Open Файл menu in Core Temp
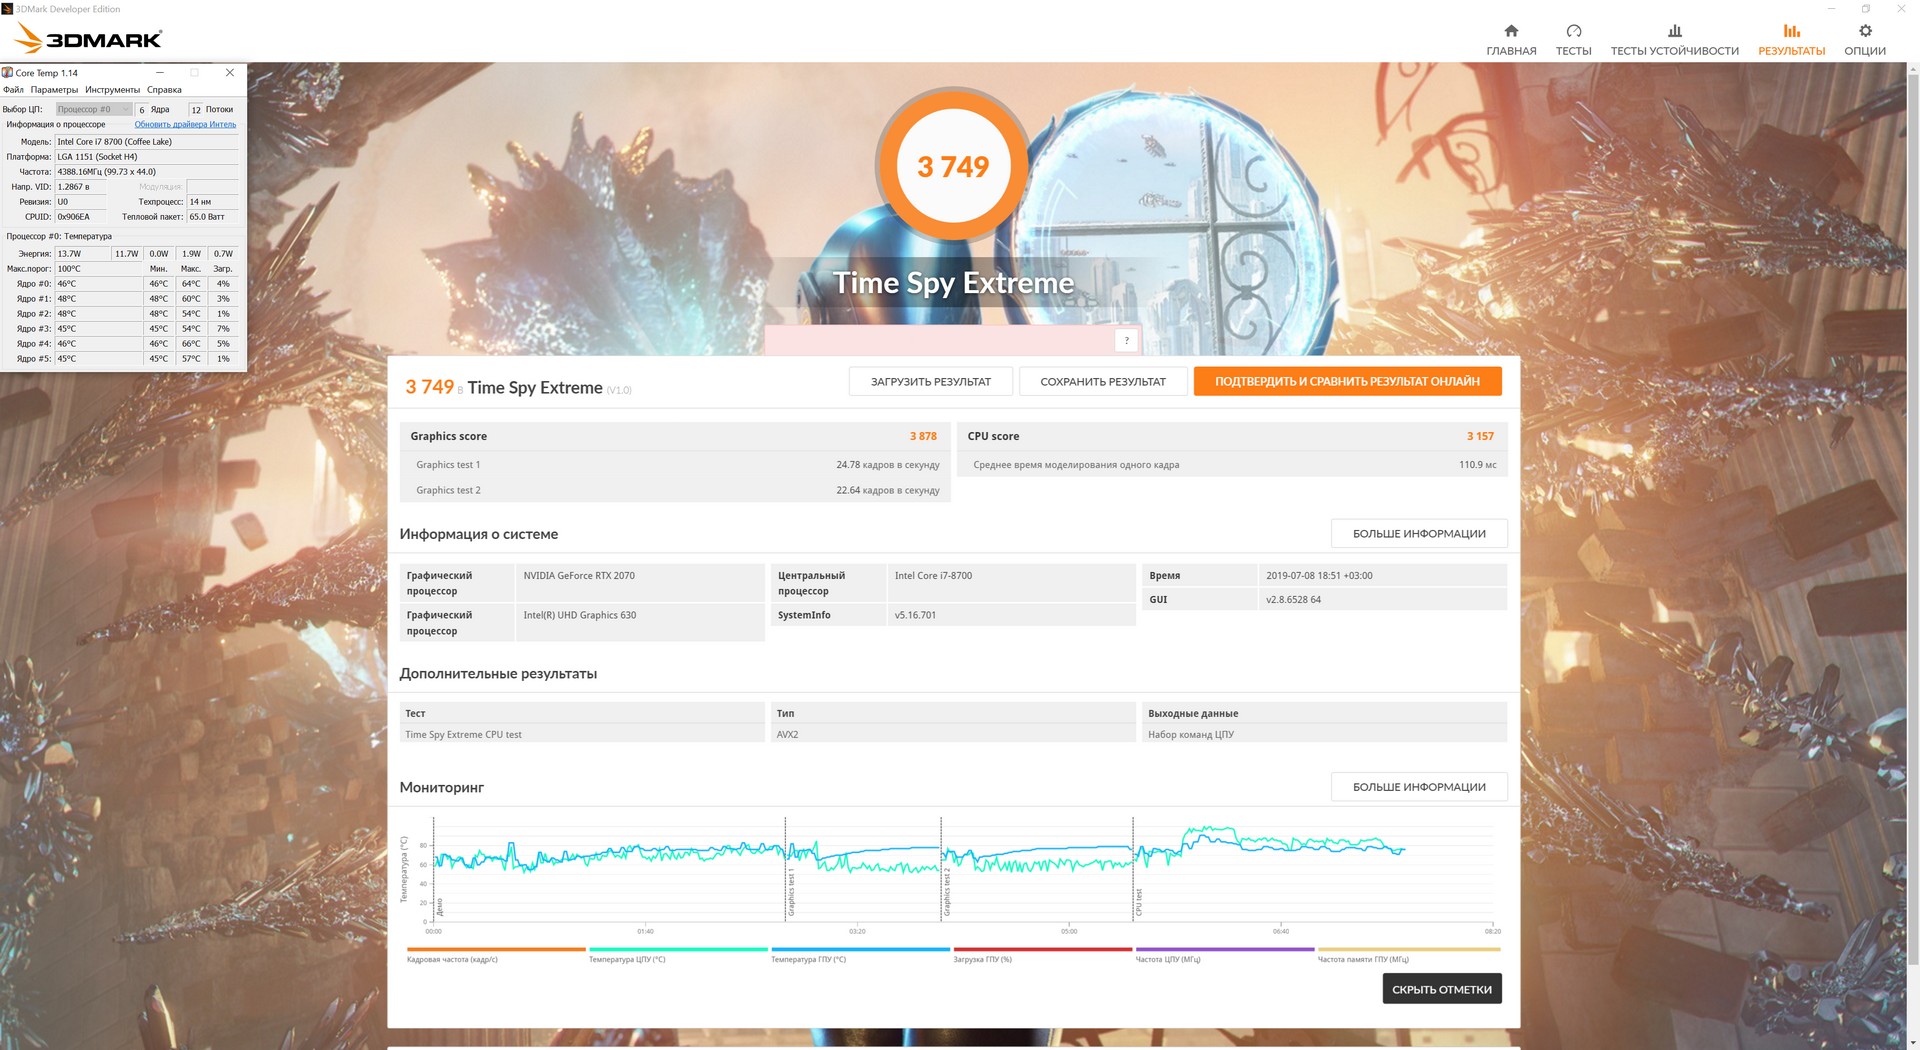Image resolution: width=1920 pixels, height=1050 pixels. pyautogui.click(x=13, y=90)
